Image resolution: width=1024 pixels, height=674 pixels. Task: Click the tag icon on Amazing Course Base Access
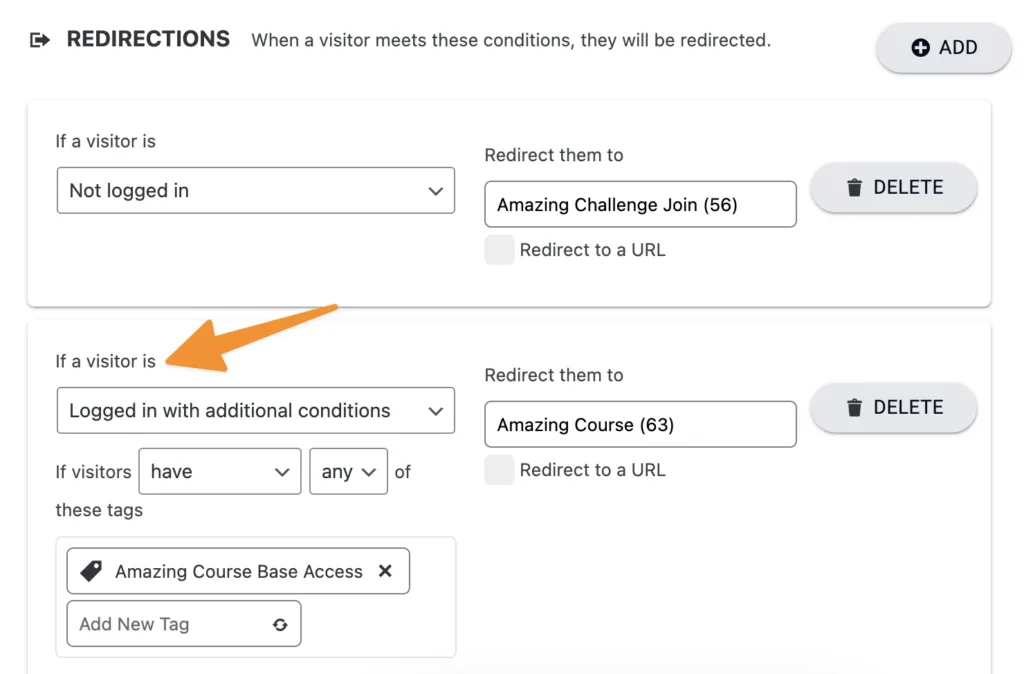tap(91, 571)
